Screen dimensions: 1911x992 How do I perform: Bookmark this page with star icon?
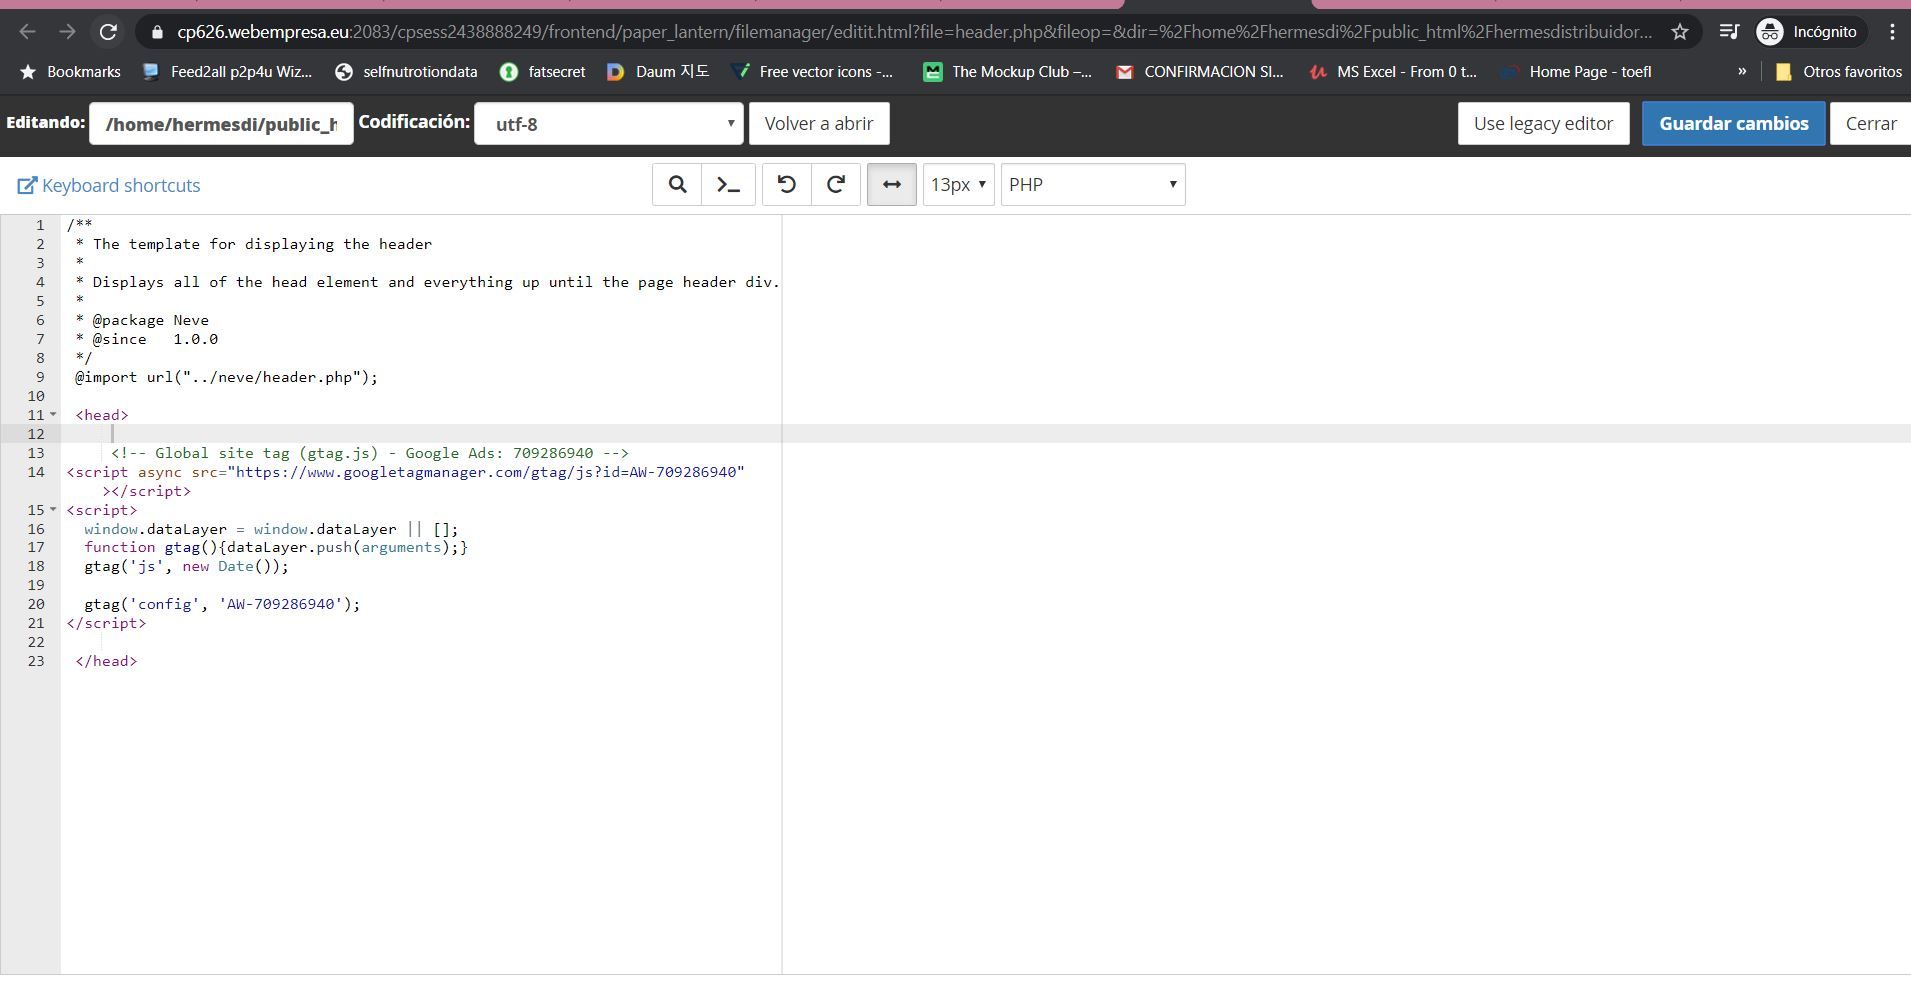click(x=1680, y=32)
